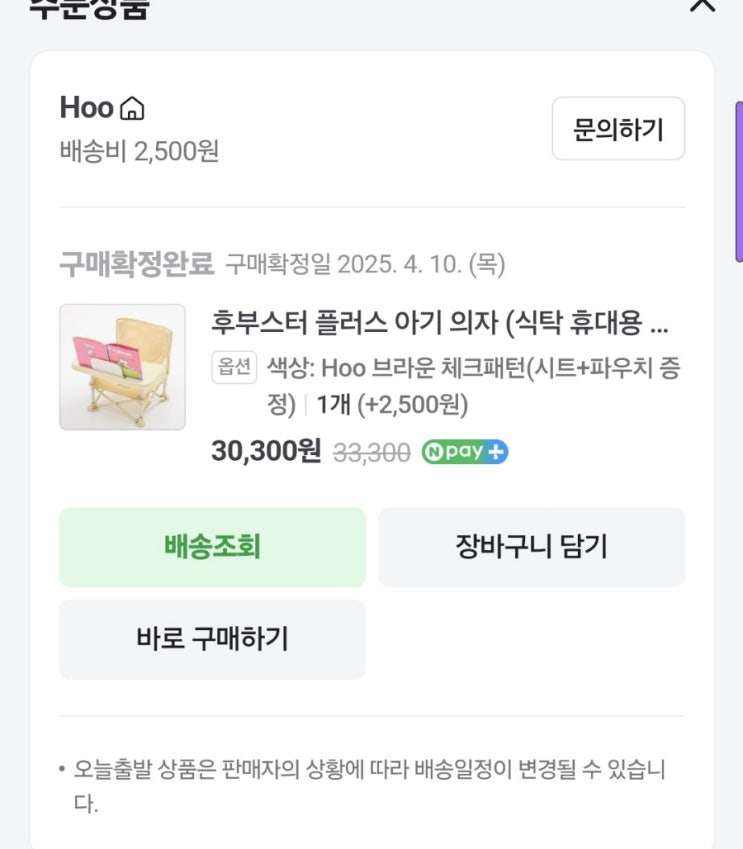The width and height of the screenshot is (743, 849).
Task: Close the 주문상품 panel with the X
Action: click(703, 4)
